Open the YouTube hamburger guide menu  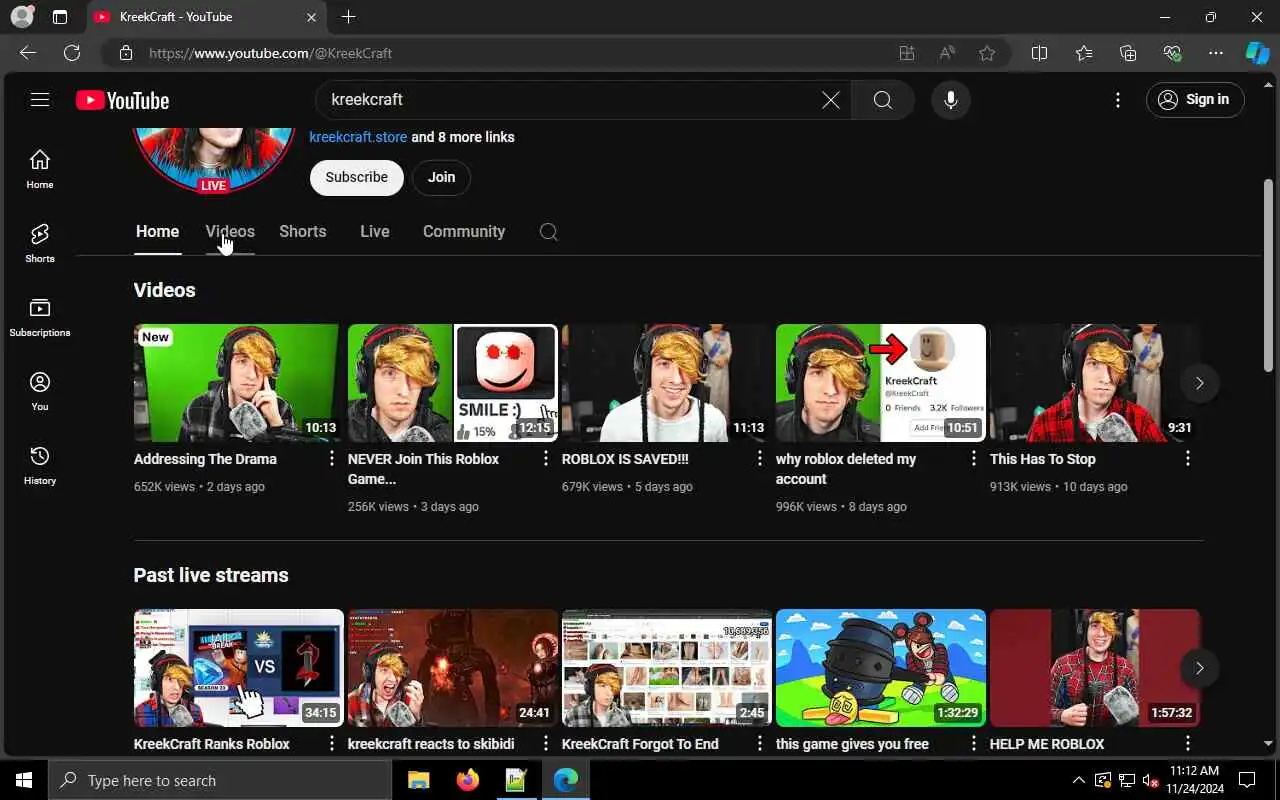pos(40,99)
